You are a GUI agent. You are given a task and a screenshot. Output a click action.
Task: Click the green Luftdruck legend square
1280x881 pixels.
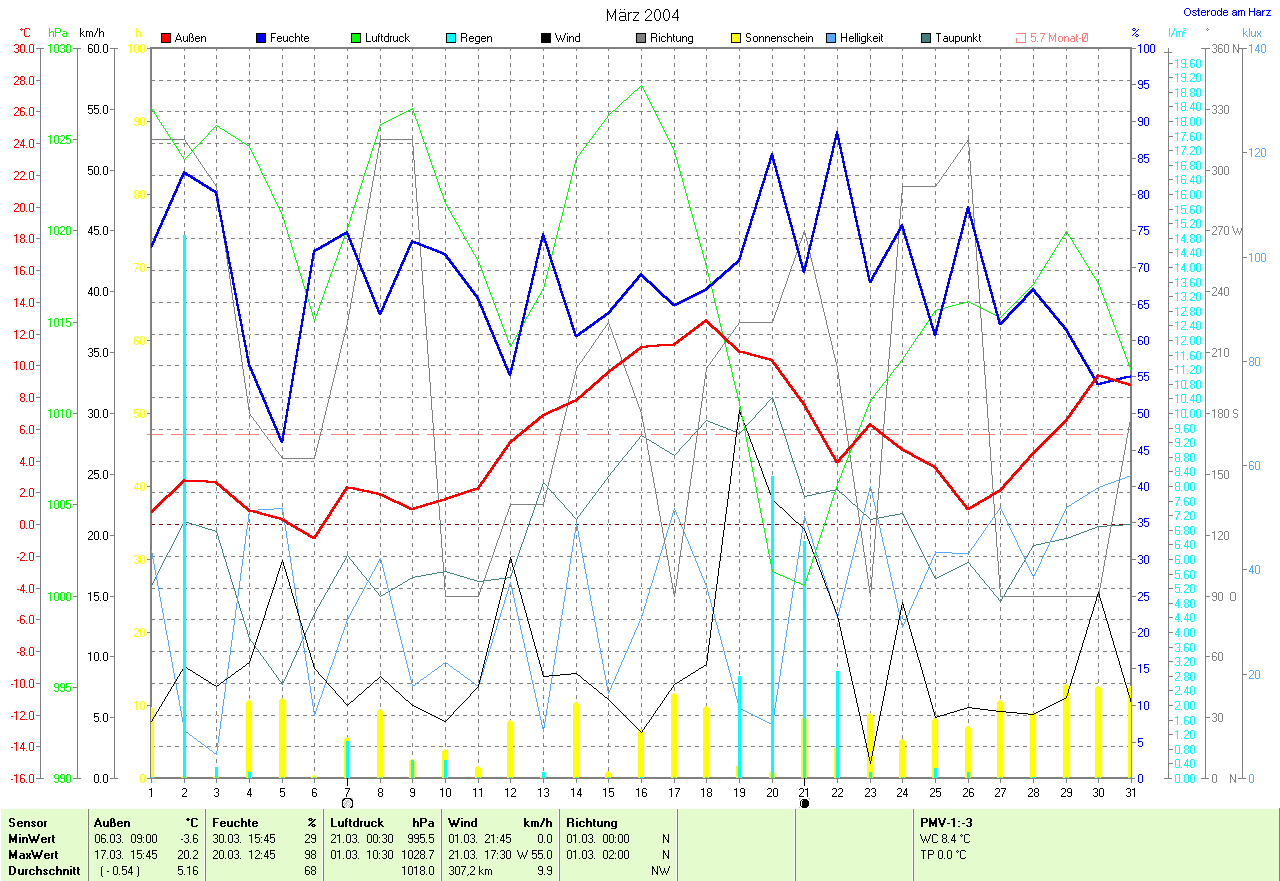point(356,38)
